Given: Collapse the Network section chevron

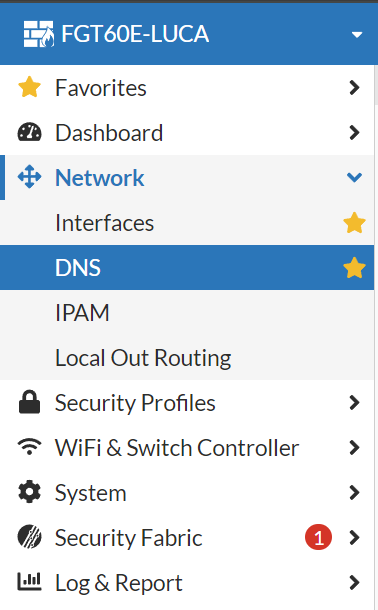Looking at the screenshot, I should tap(354, 178).
